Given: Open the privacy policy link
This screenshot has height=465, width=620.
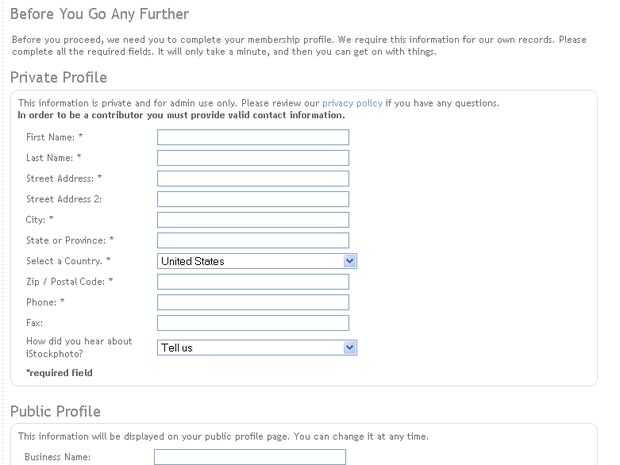Looking at the screenshot, I should [x=352, y=103].
